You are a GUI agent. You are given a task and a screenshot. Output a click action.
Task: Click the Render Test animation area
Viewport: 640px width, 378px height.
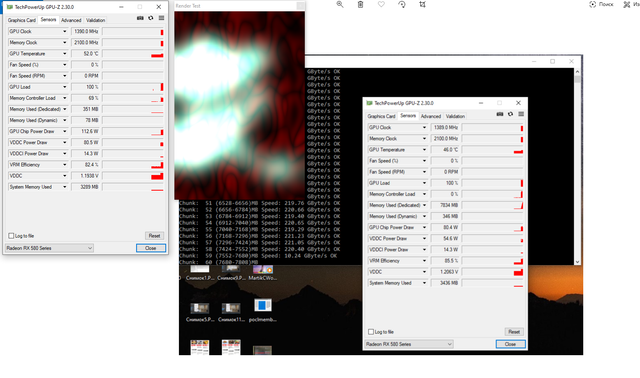240,105
